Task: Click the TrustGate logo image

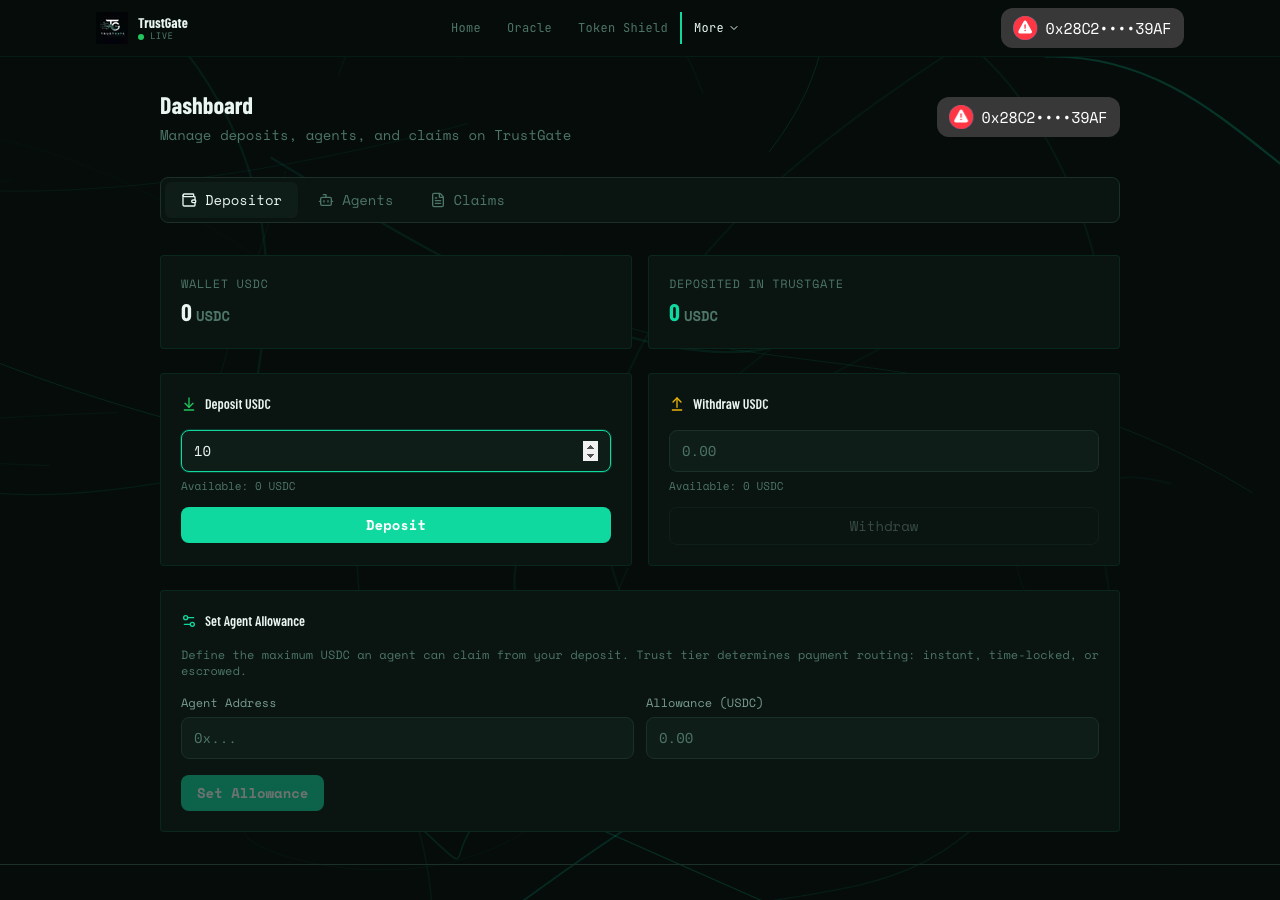Action: tap(112, 28)
